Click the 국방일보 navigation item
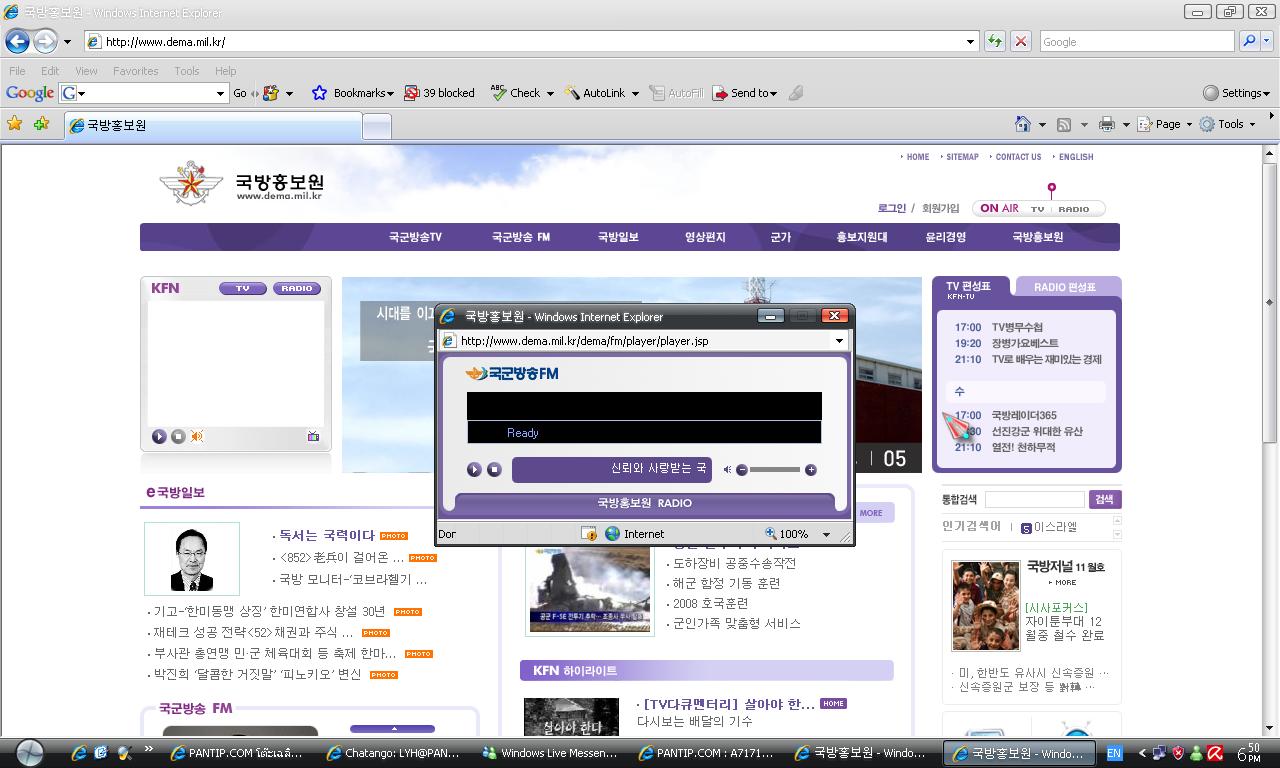This screenshot has height=768, width=1280. click(618, 237)
